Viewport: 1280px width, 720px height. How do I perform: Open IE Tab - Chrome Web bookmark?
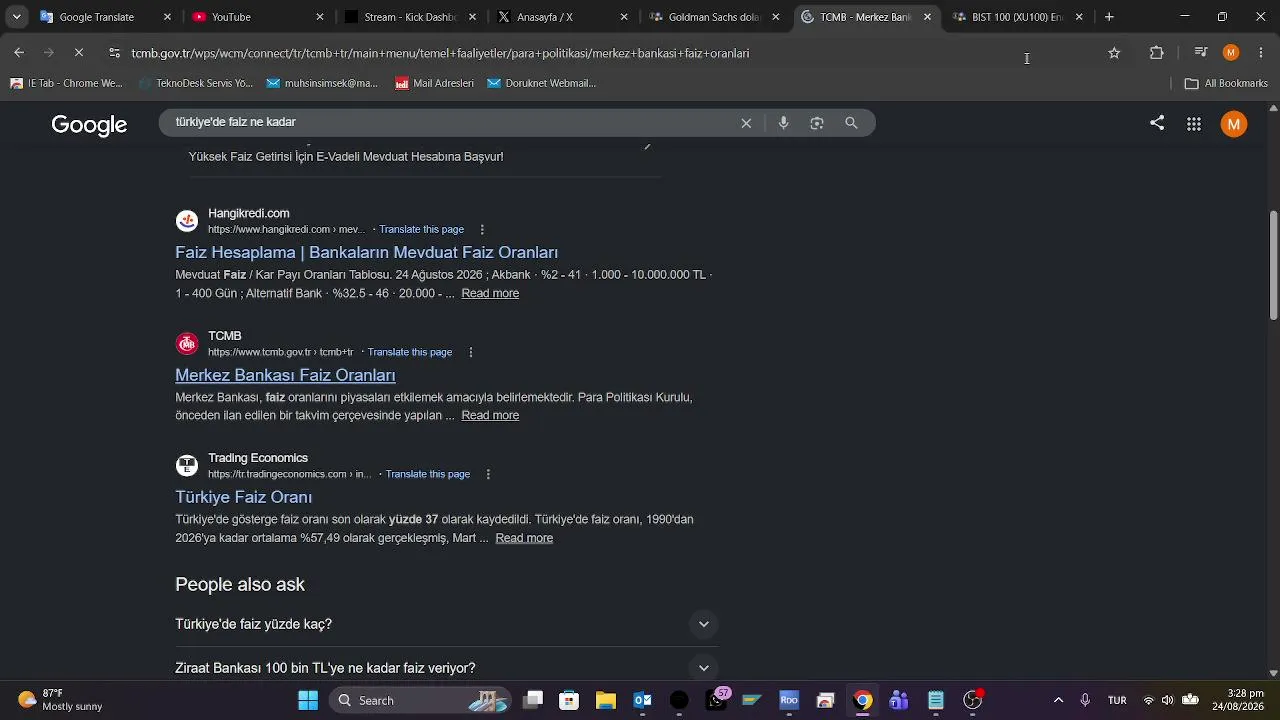(x=66, y=83)
